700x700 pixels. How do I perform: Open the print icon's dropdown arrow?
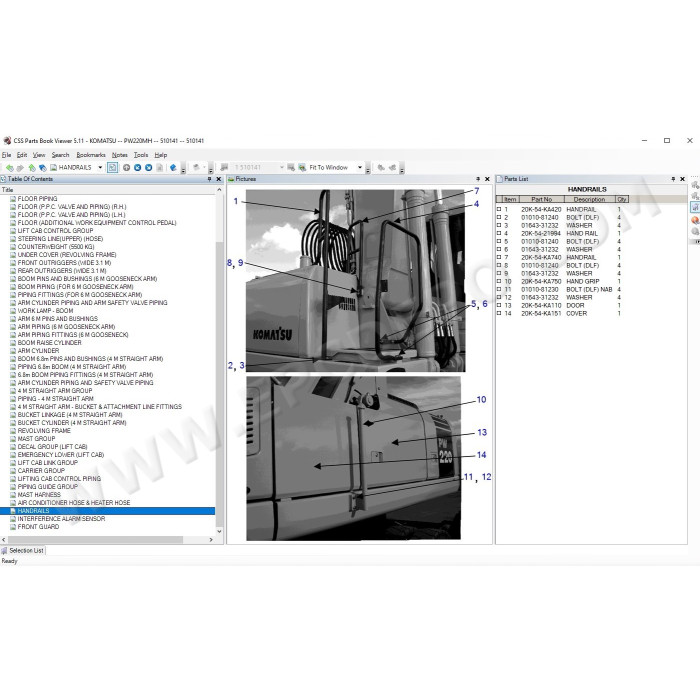204,167
